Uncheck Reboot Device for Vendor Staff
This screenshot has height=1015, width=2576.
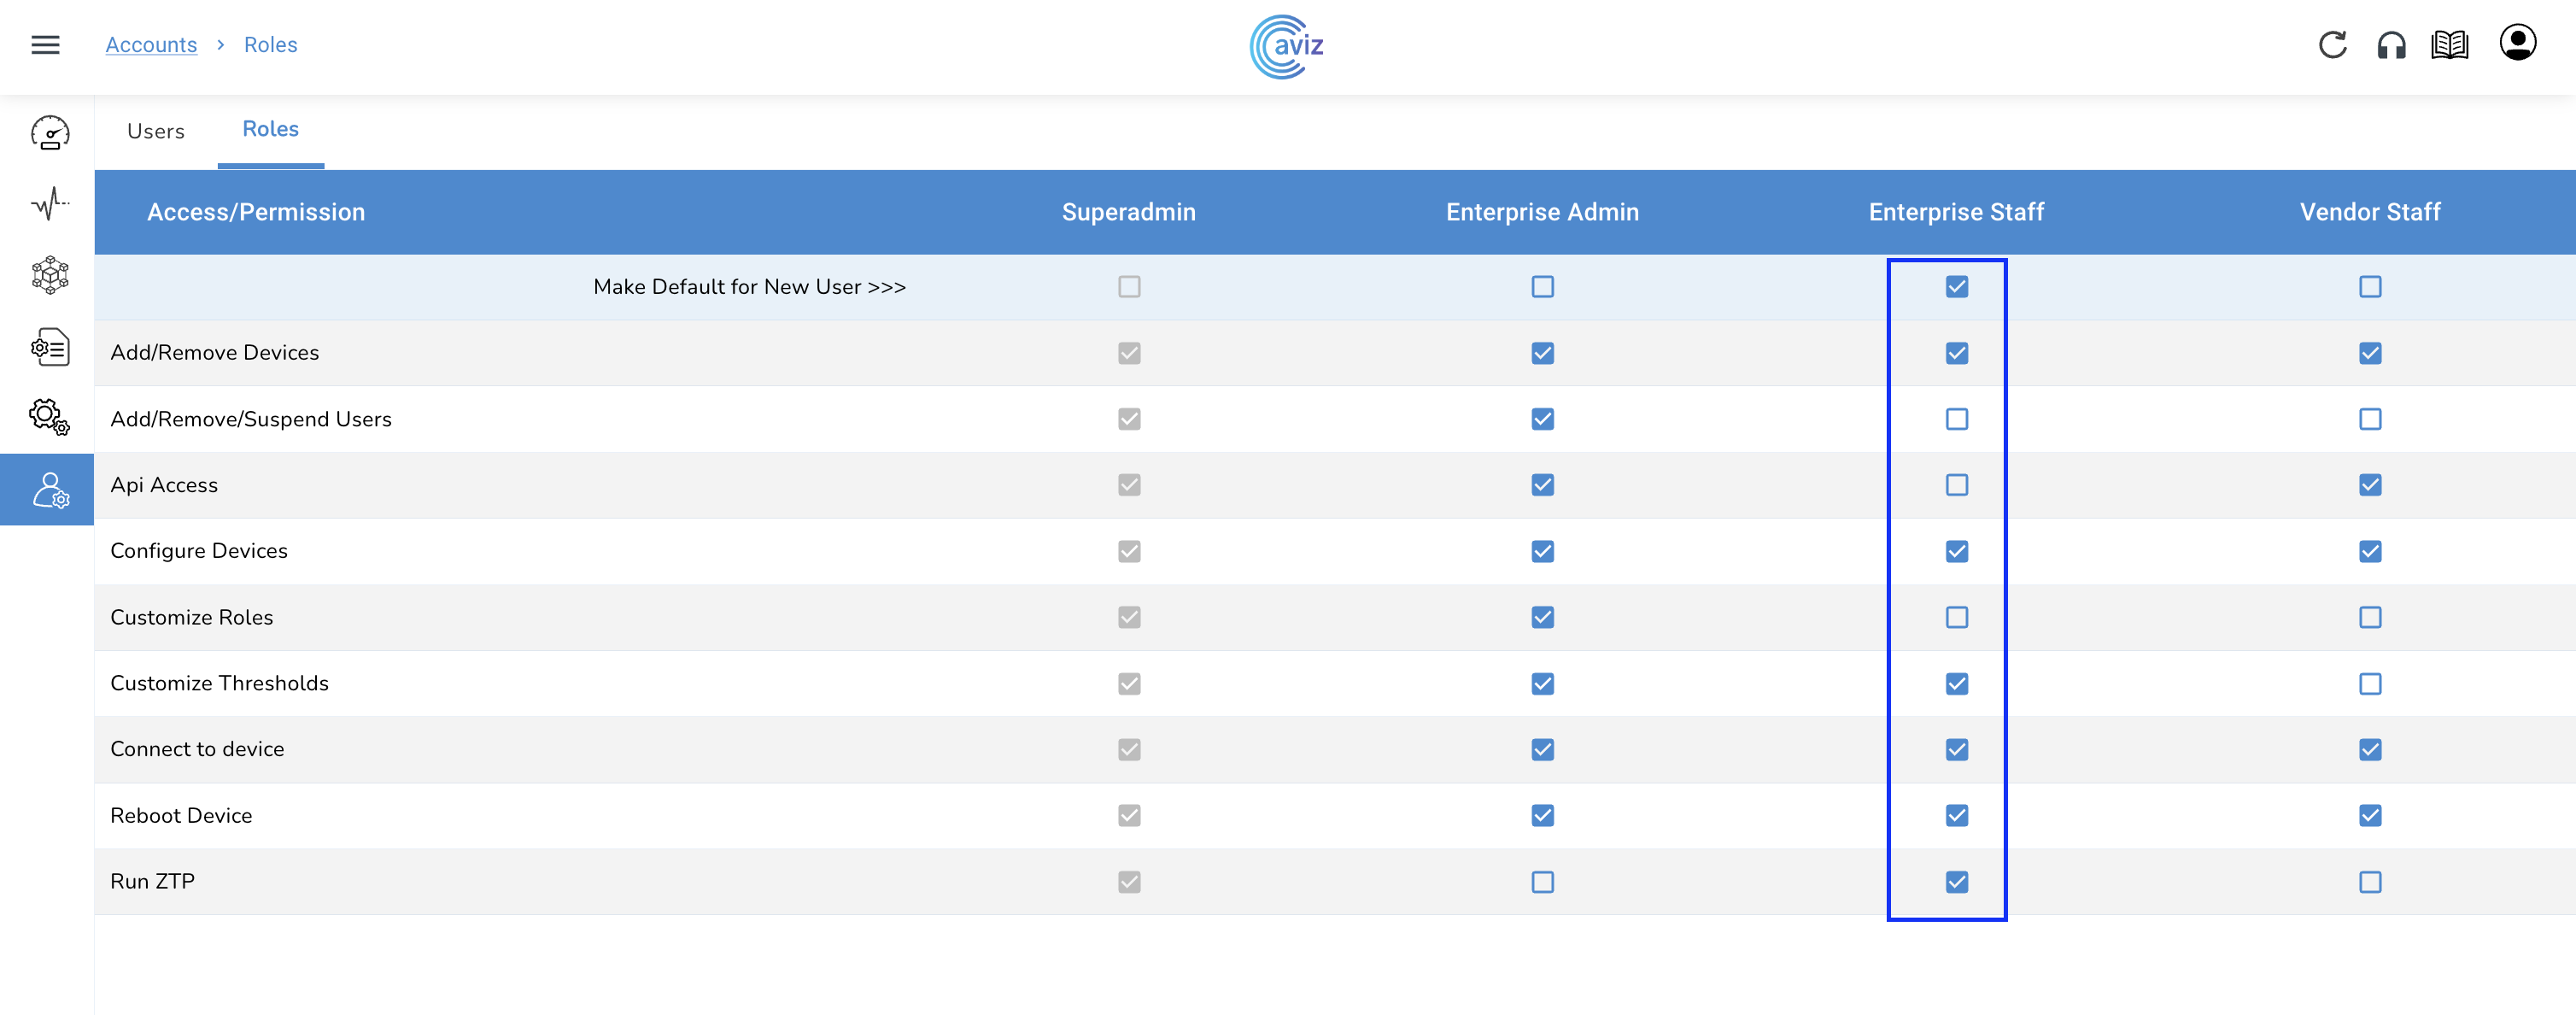[2369, 816]
